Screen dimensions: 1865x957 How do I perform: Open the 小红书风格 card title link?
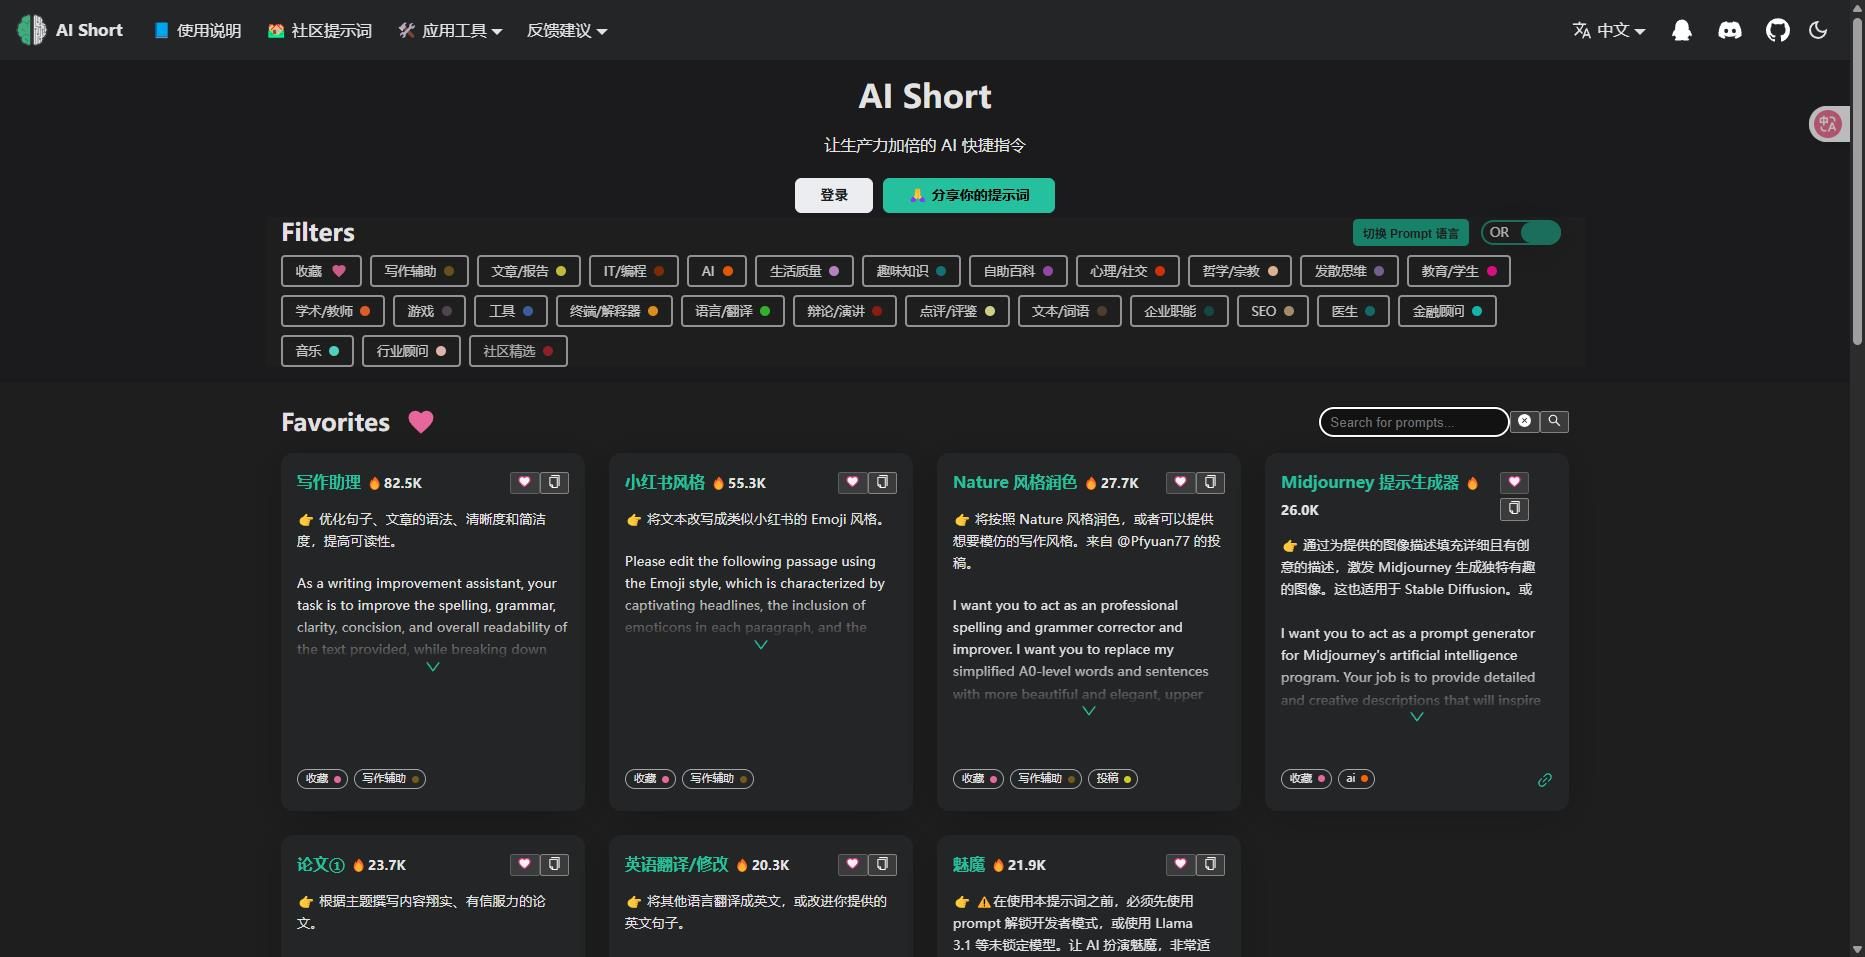pos(665,482)
